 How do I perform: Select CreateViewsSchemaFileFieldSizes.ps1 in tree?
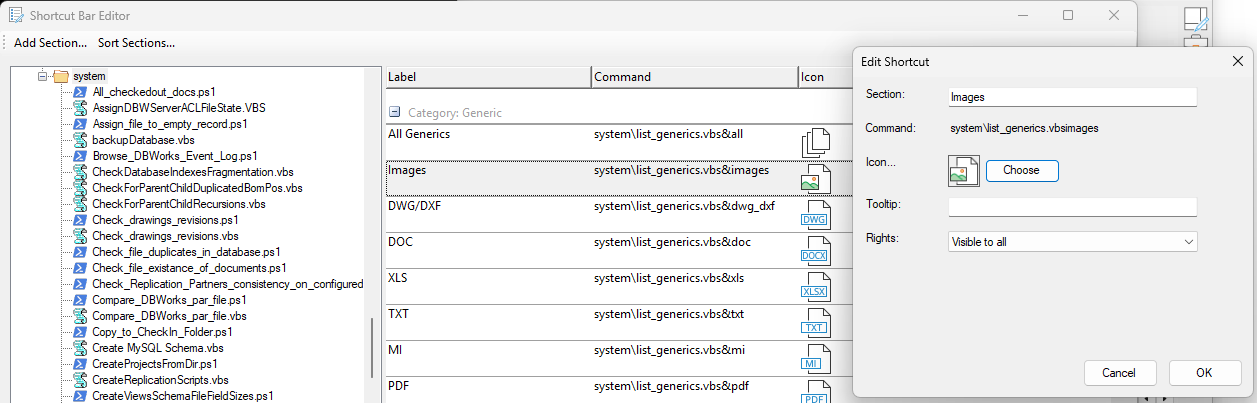coord(182,396)
